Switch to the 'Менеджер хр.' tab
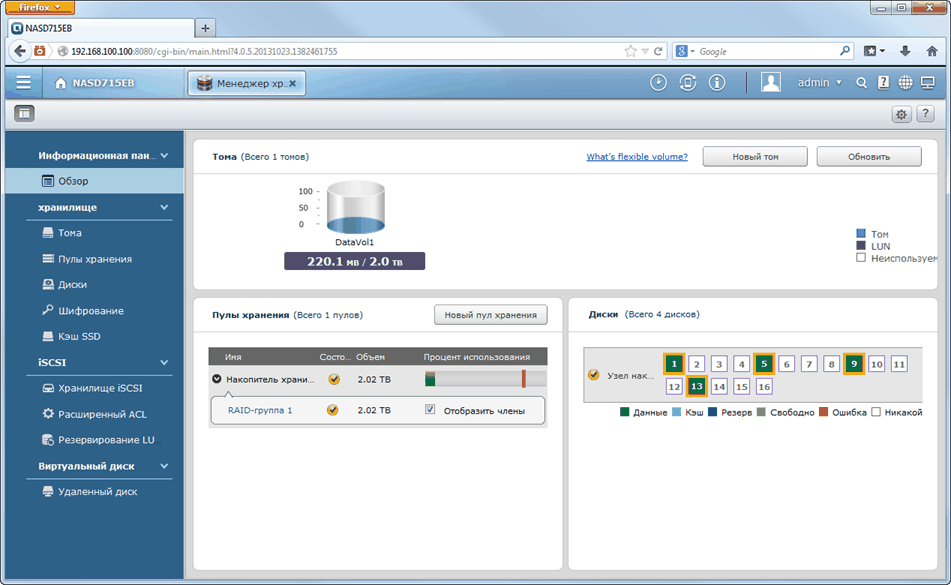Screen dimensions: 951x585 (x=245, y=84)
